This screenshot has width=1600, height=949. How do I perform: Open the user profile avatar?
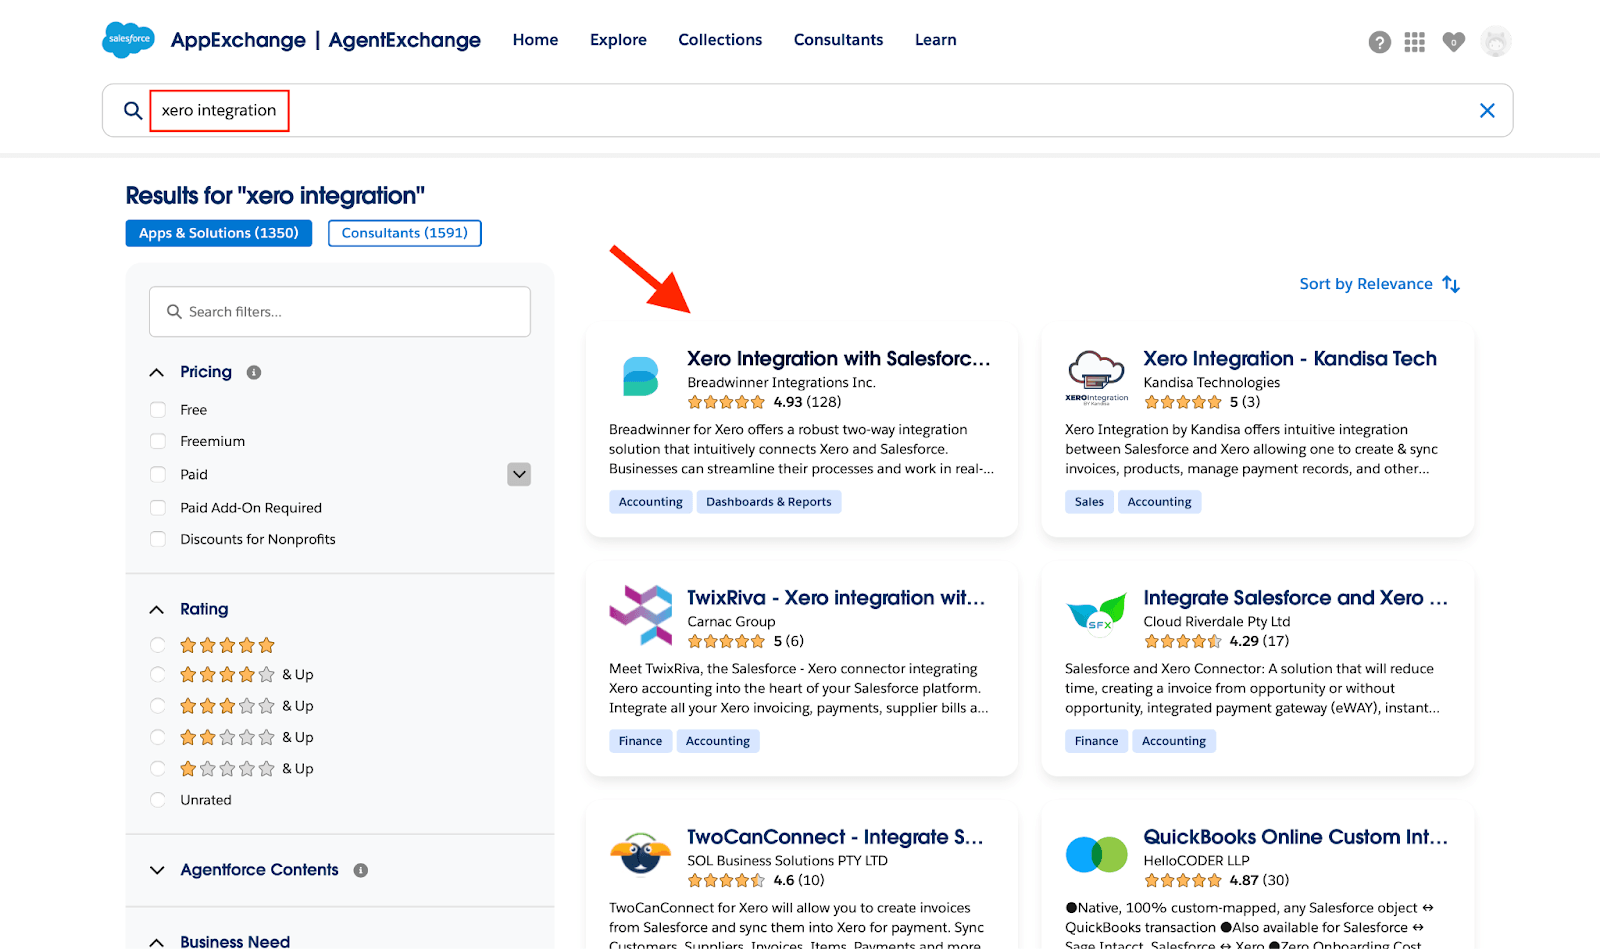click(x=1495, y=42)
